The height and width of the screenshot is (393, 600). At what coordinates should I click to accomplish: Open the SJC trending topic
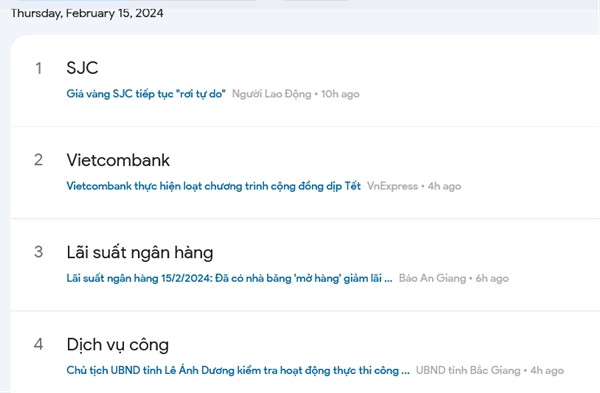pos(82,68)
